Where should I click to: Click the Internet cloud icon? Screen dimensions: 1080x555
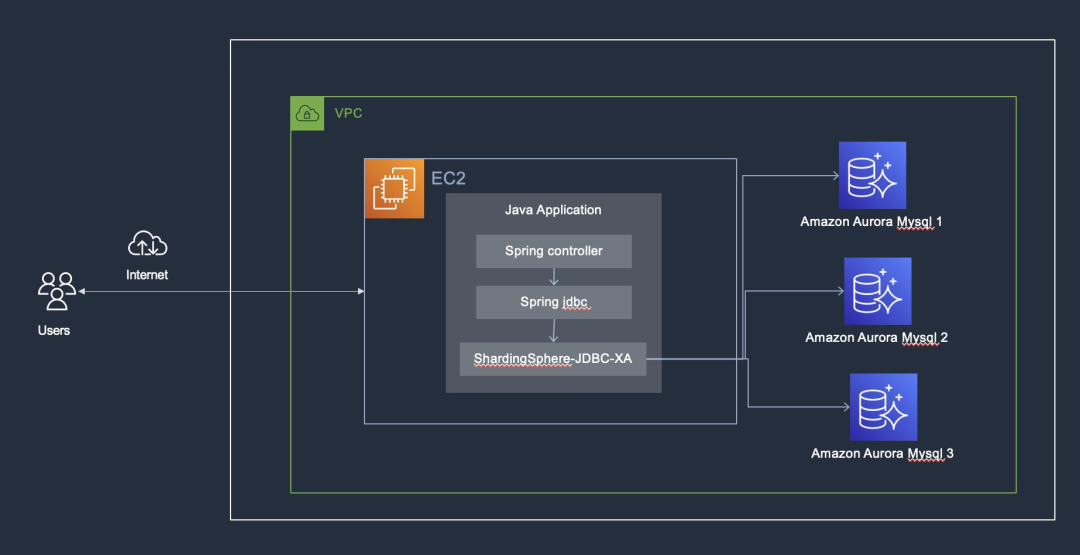coord(147,244)
